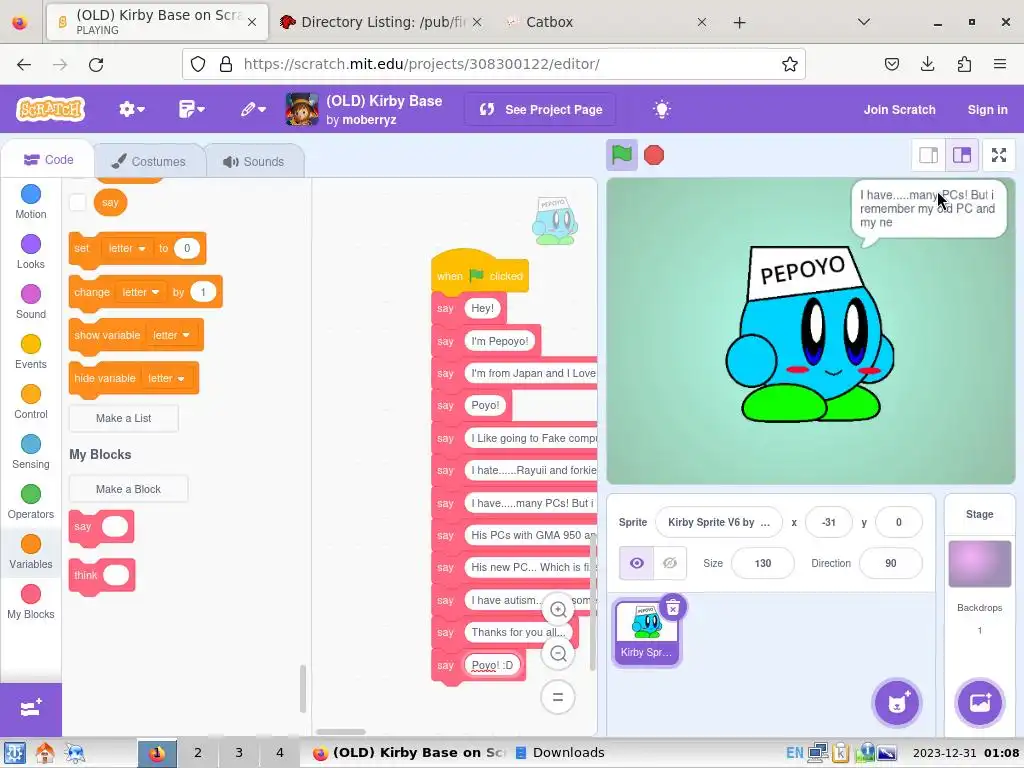
Task: Click Sign in link
Action: point(987,110)
